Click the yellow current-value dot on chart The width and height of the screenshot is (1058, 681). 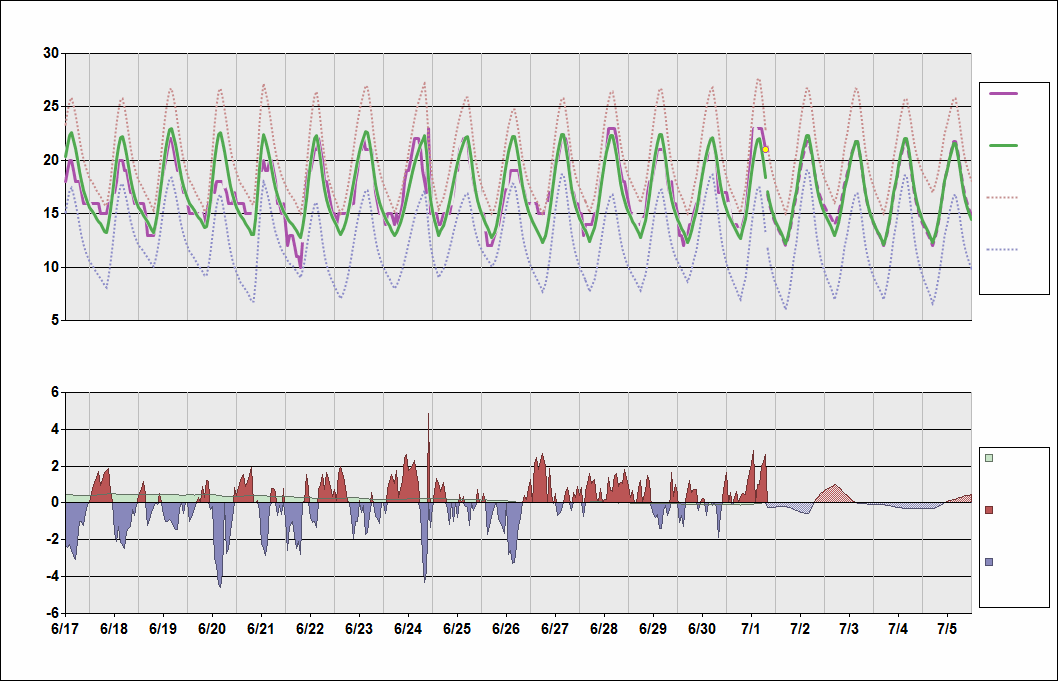pyautogui.click(x=766, y=149)
